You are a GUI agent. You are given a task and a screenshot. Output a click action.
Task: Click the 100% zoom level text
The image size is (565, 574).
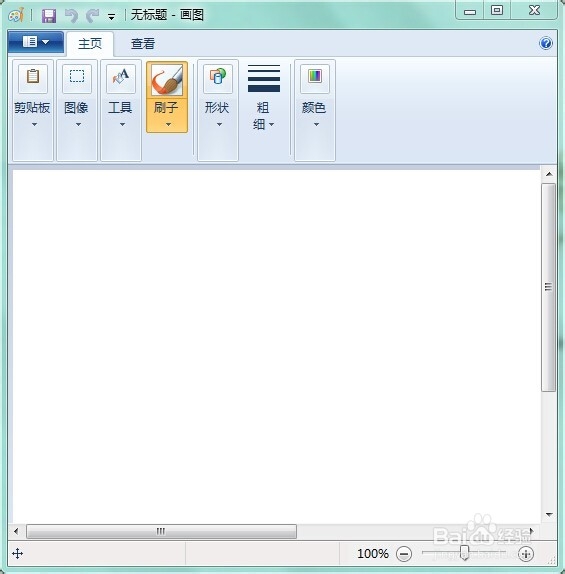click(373, 554)
